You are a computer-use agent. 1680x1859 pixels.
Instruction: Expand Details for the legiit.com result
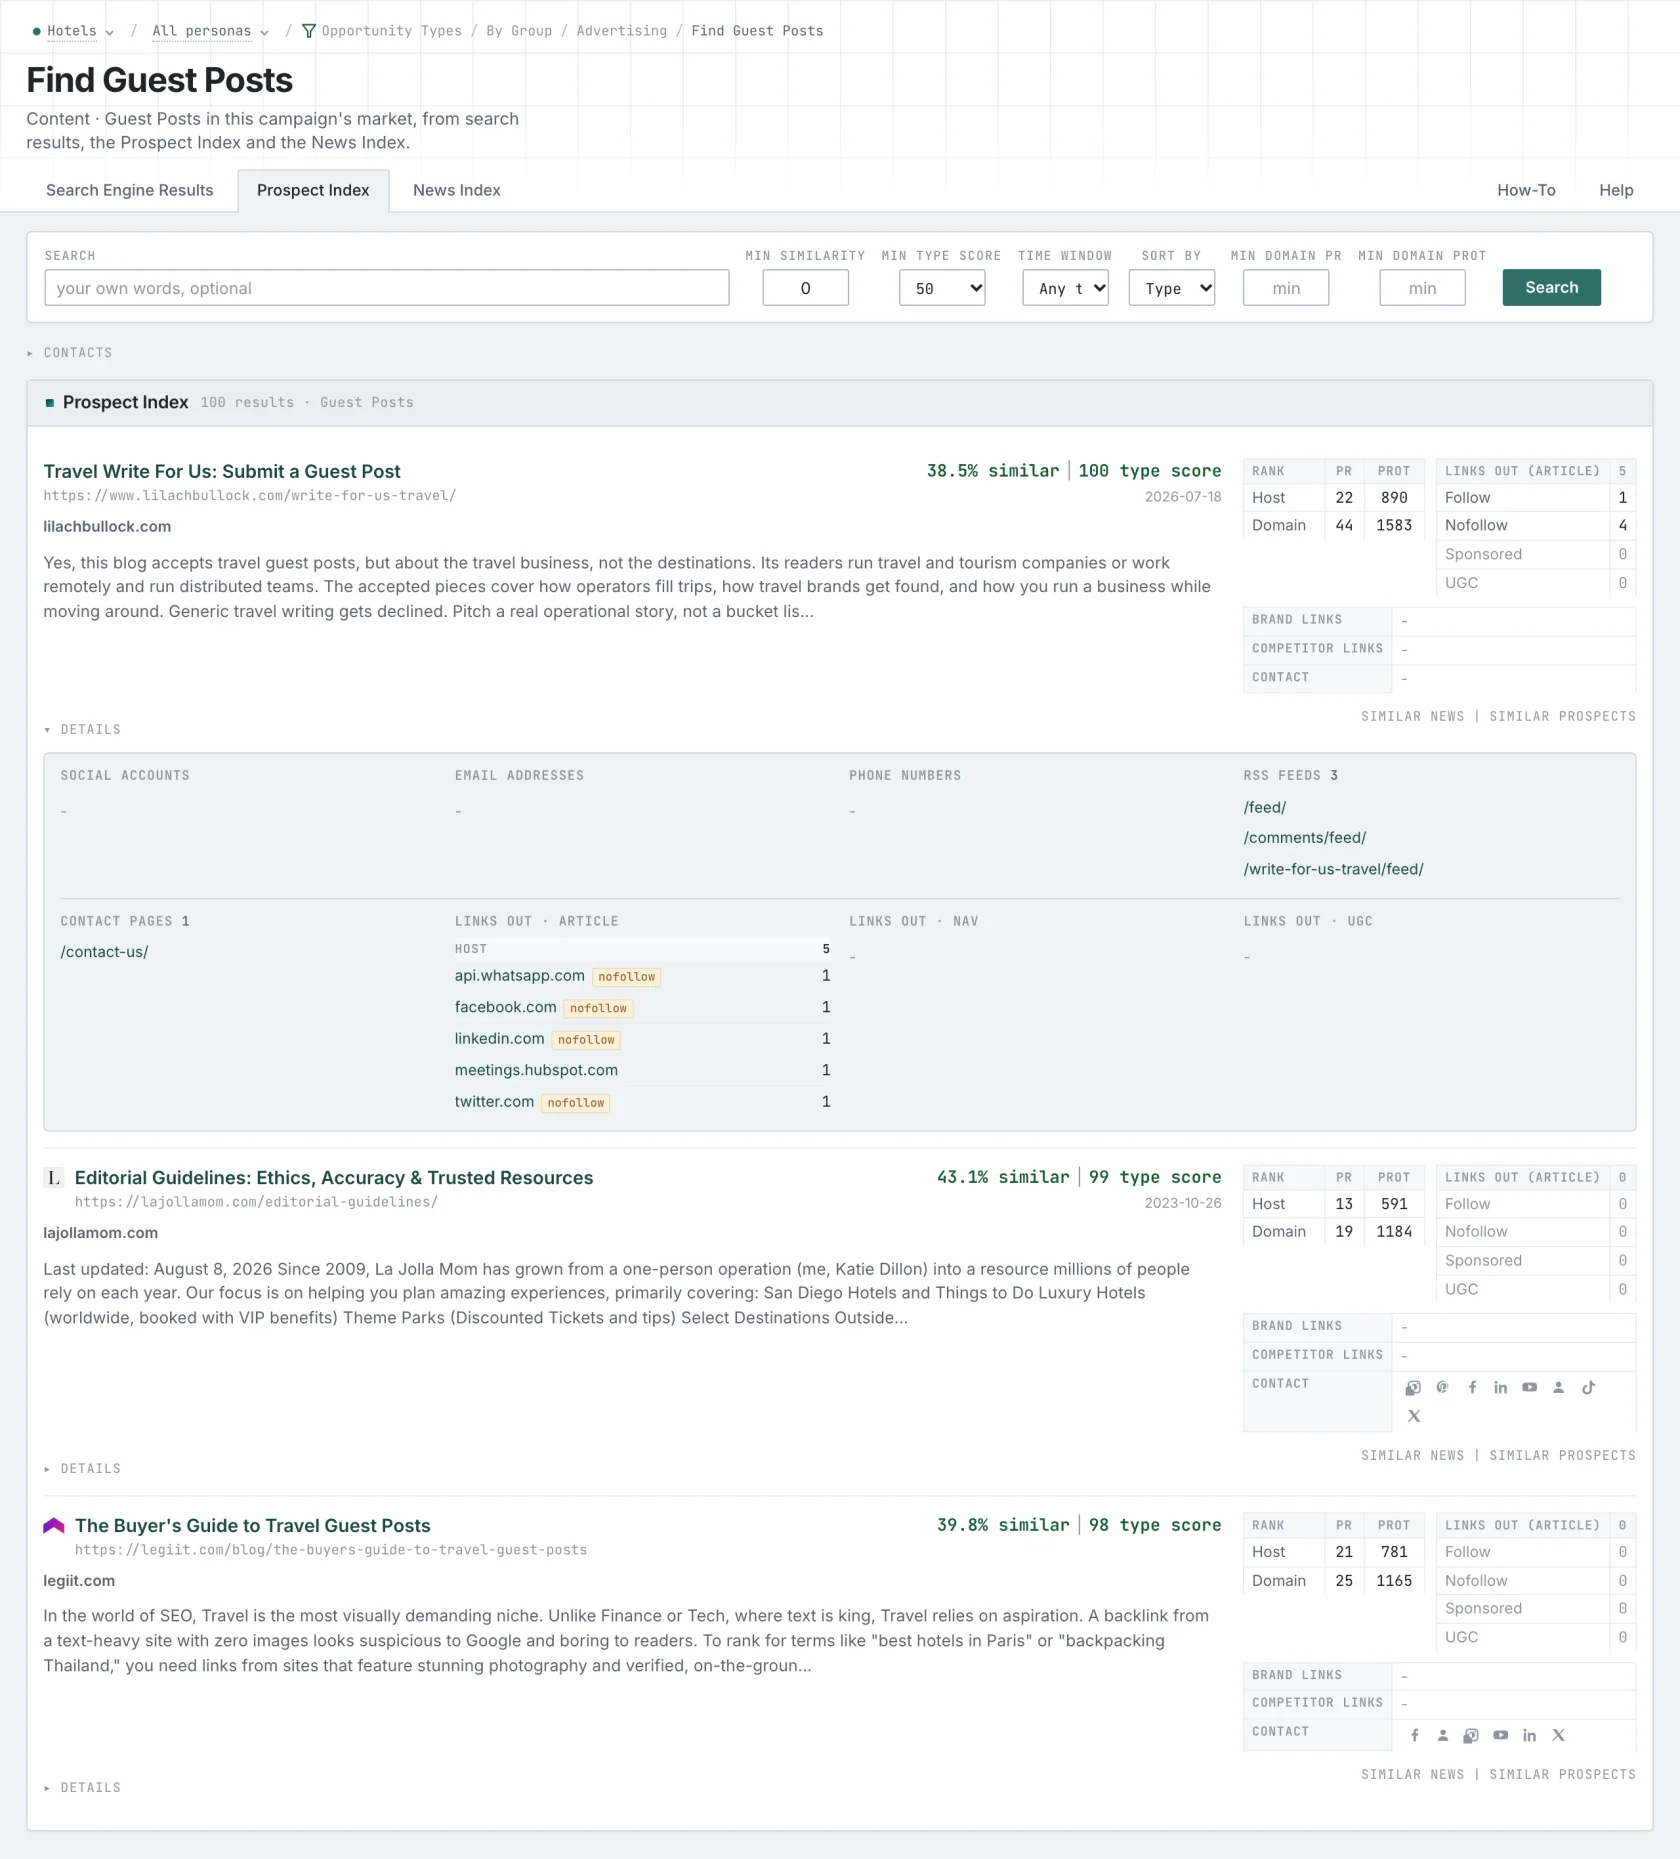(x=82, y=1788)
